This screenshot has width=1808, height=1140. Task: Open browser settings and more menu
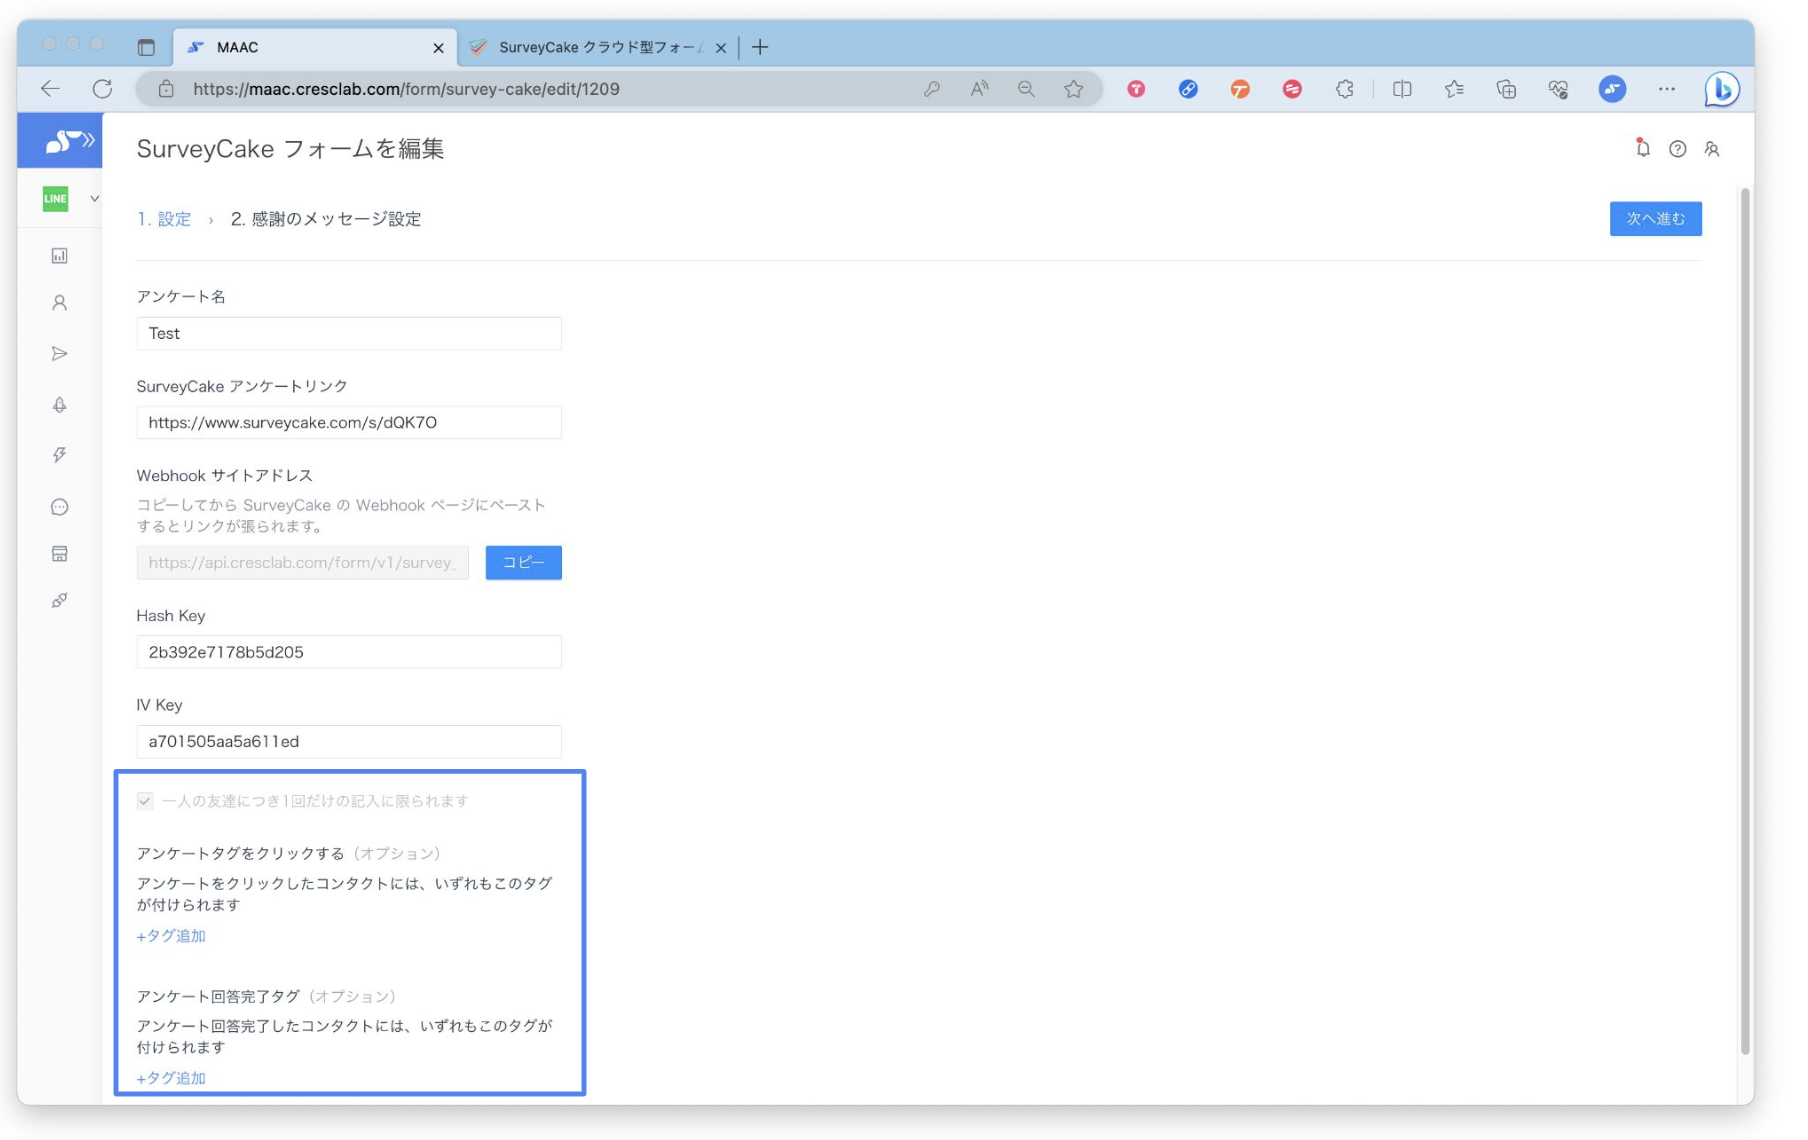1666,89
